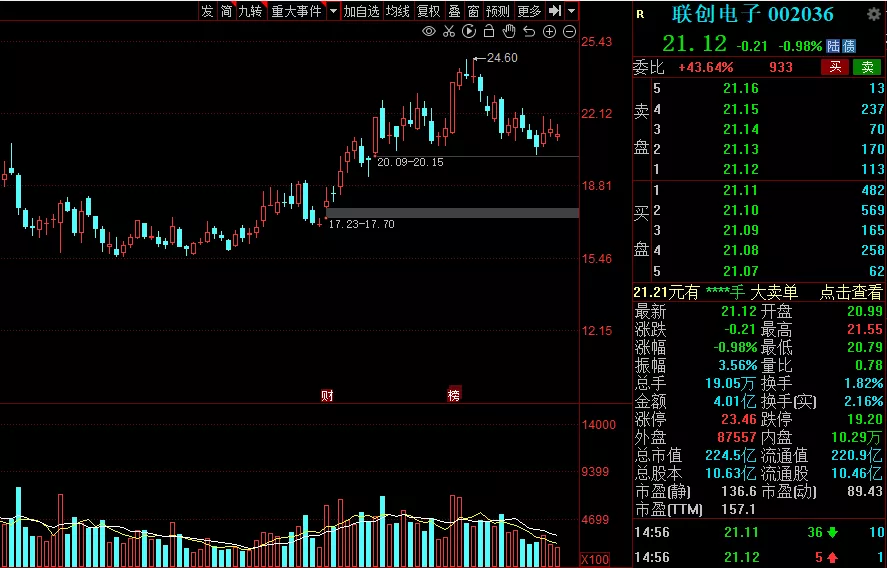Start the chart replay playback icon
This screenshot has width=887, height=568.
point(469,32)
